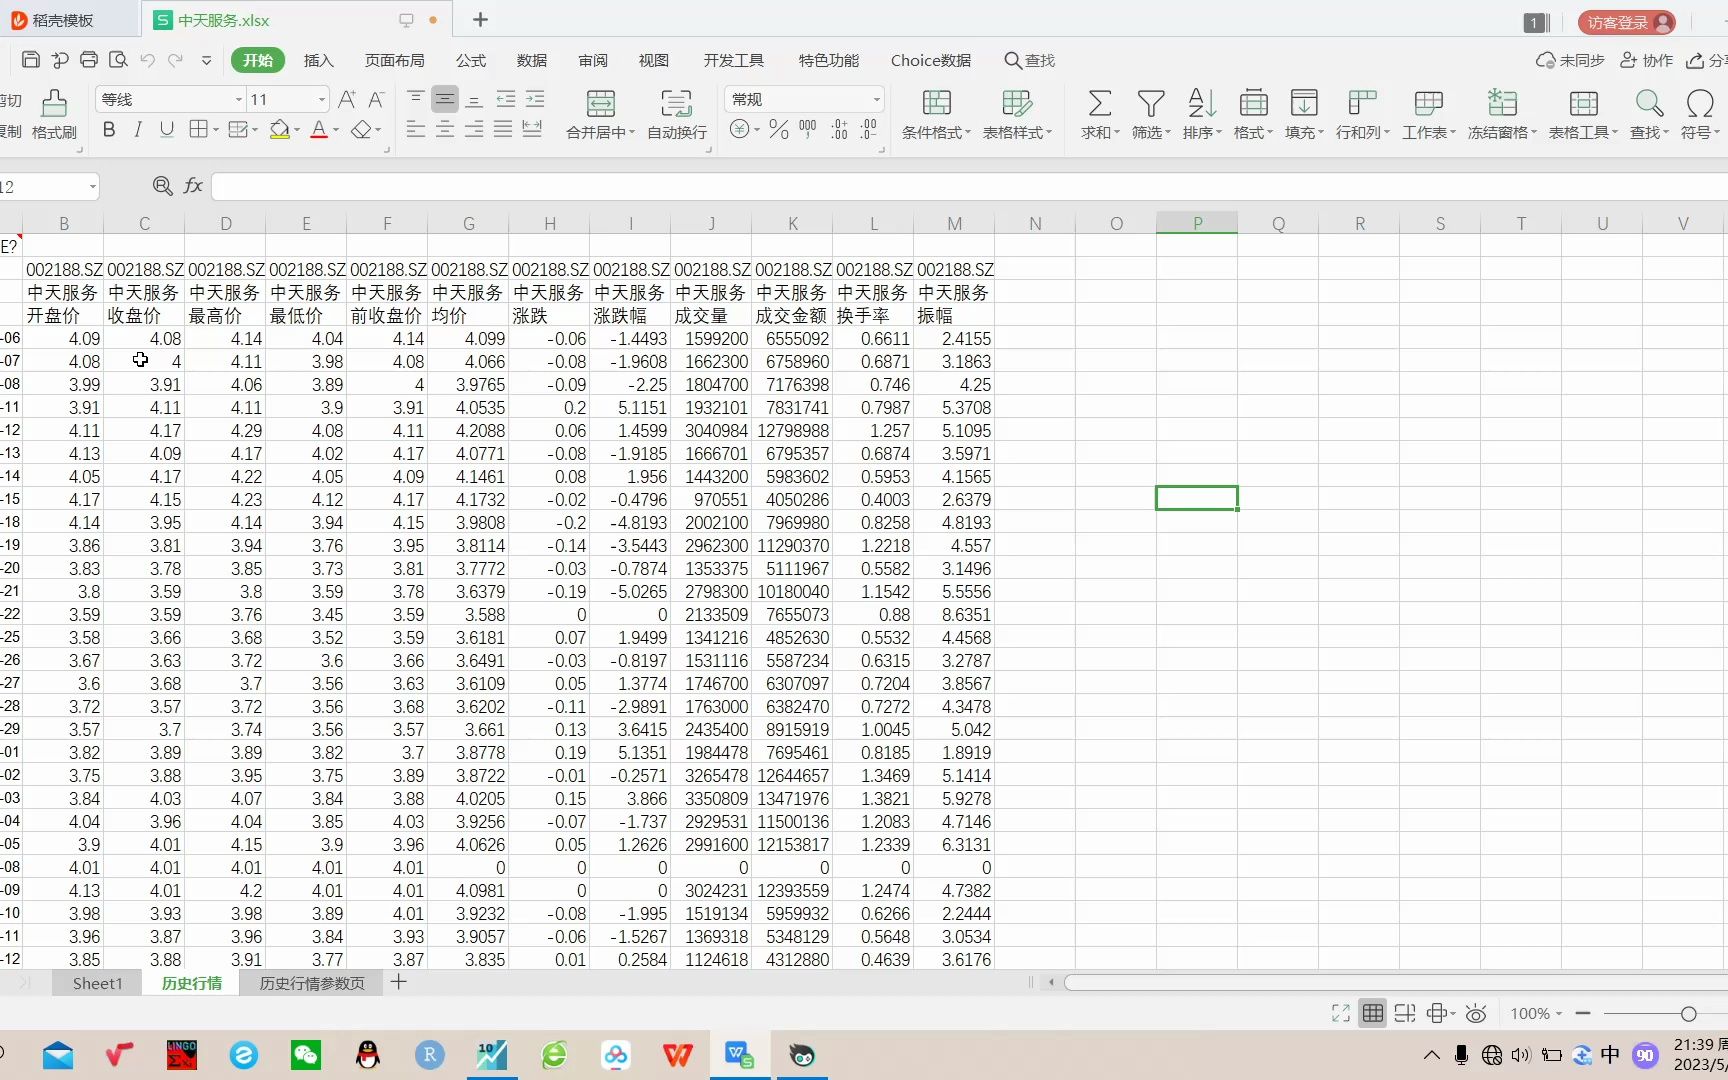Image resolution: width=1728 pixels, height=1080 pixels.
Task: Click the Mail icon in taskbar
Action: click(x=58, y=1055)
